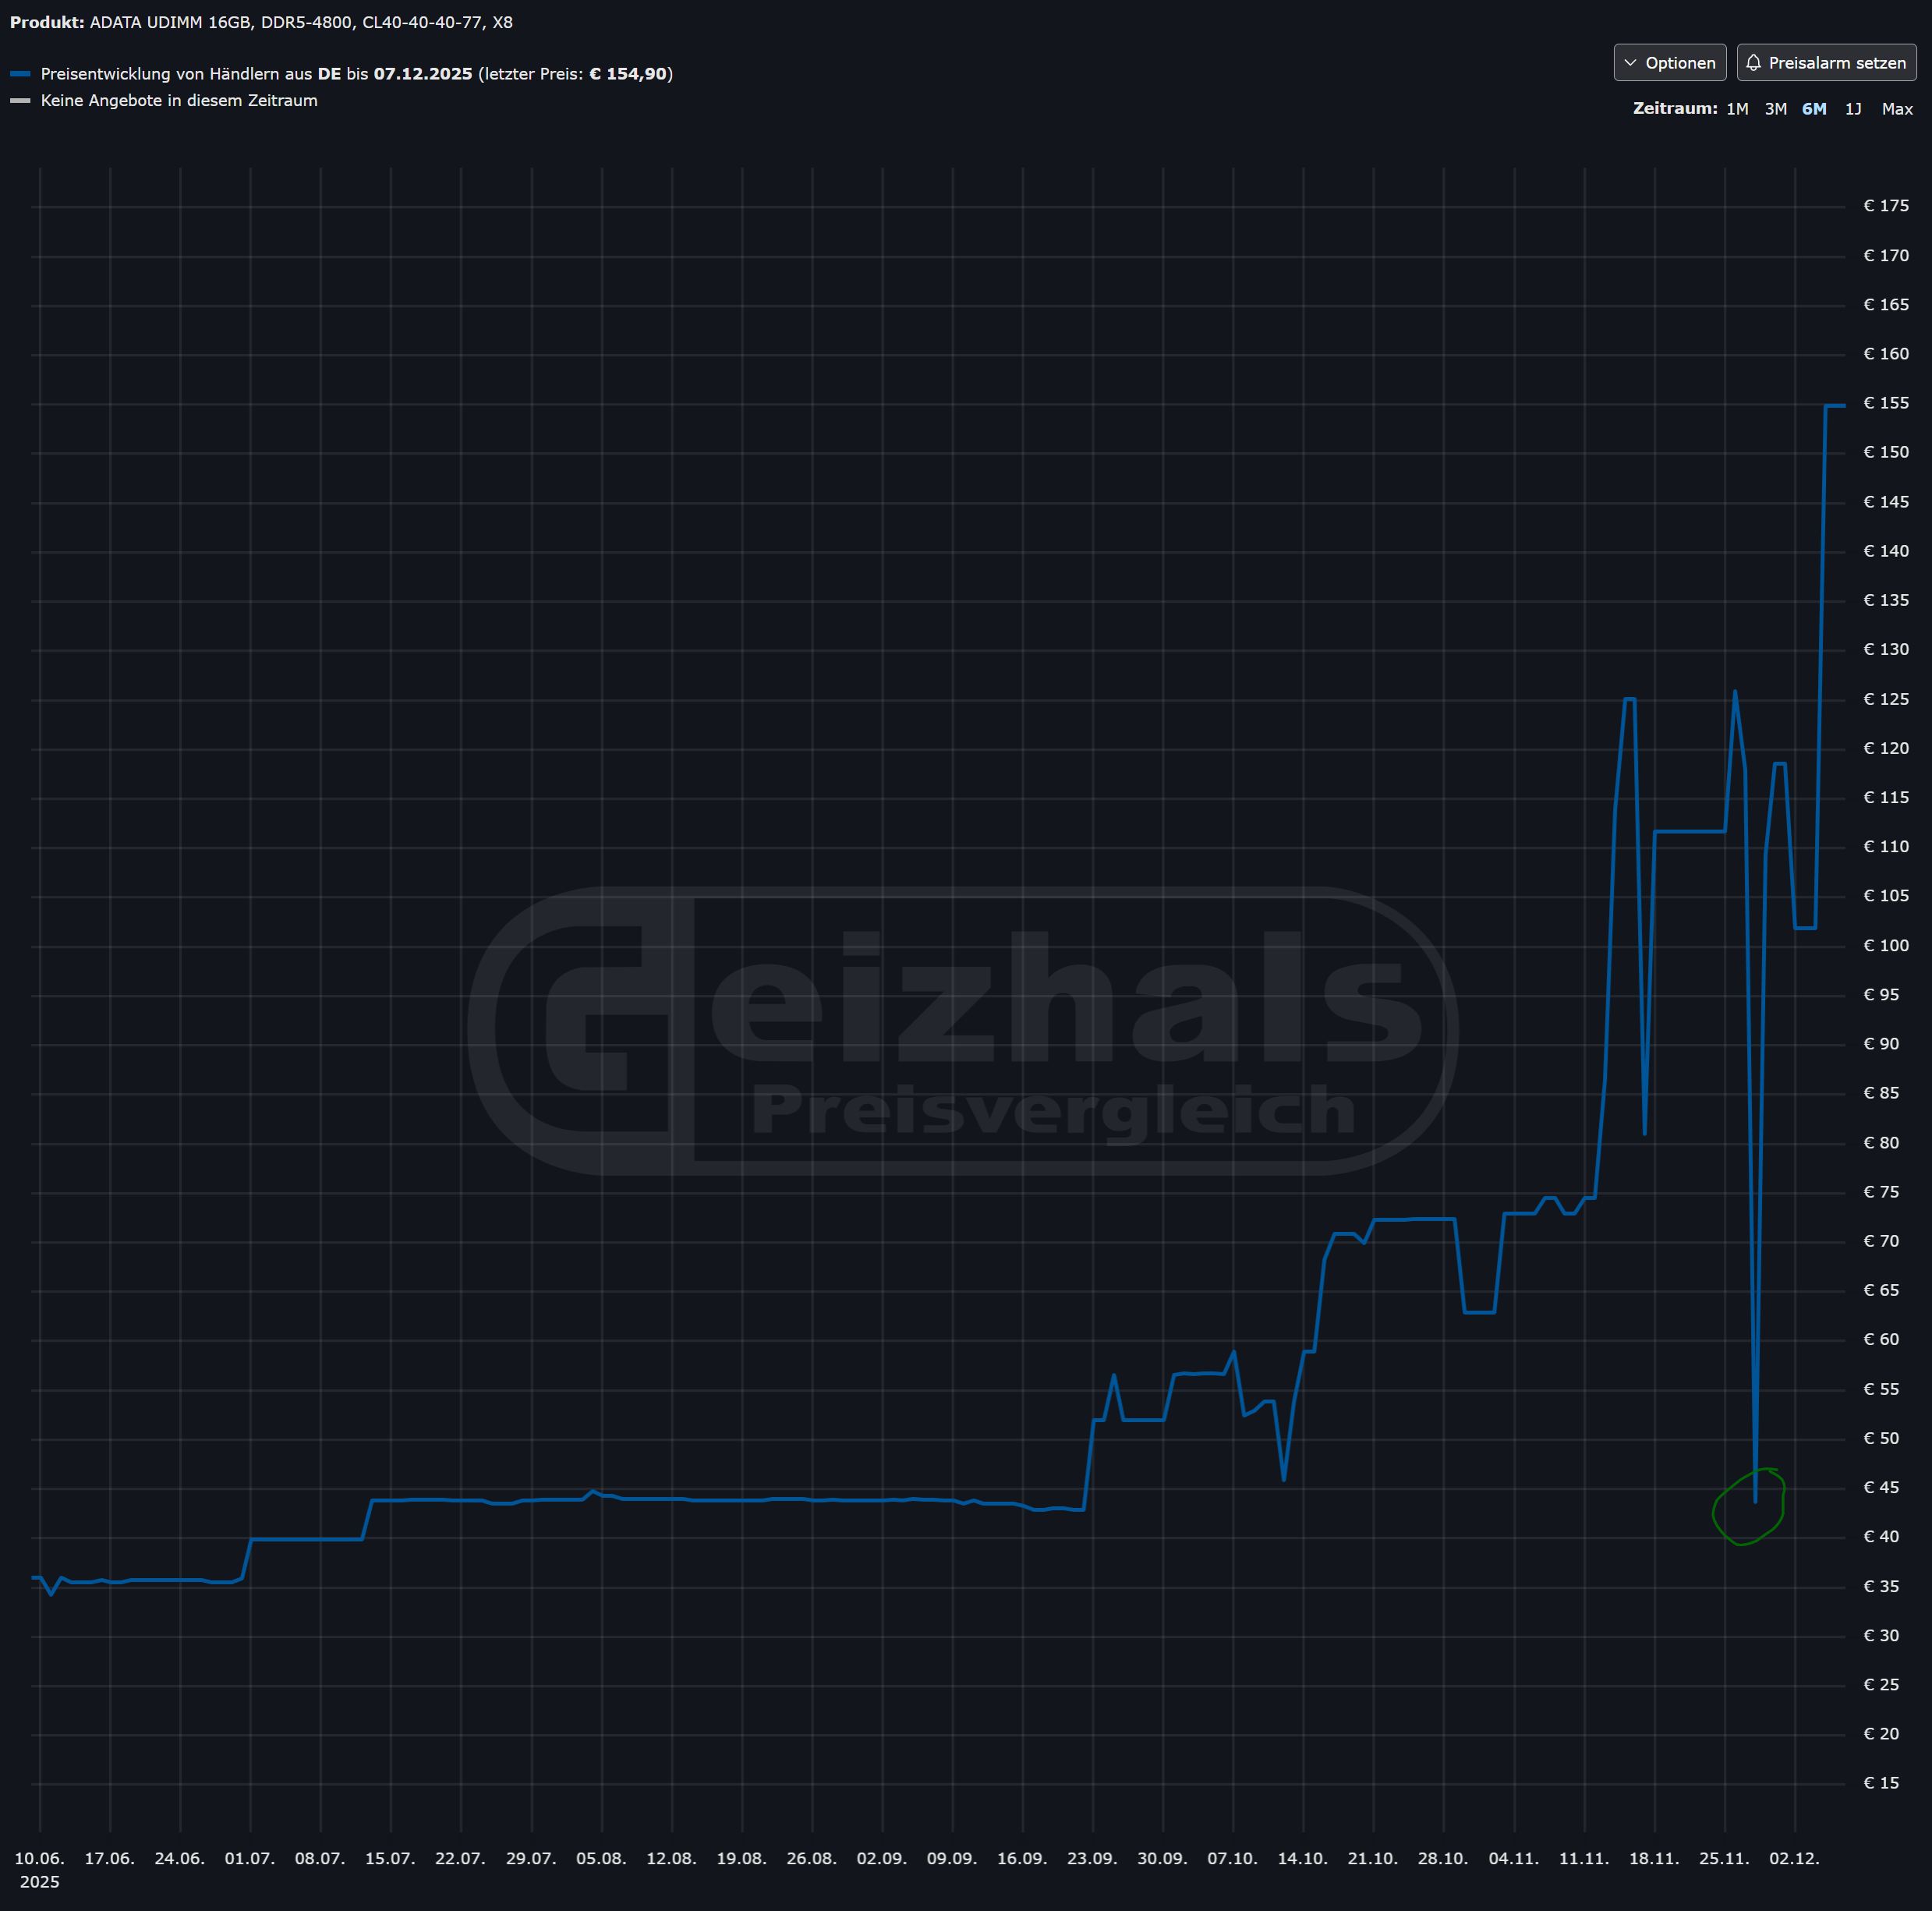
Task: Click the price low inside green circle
Action: pos(1755,1500)
